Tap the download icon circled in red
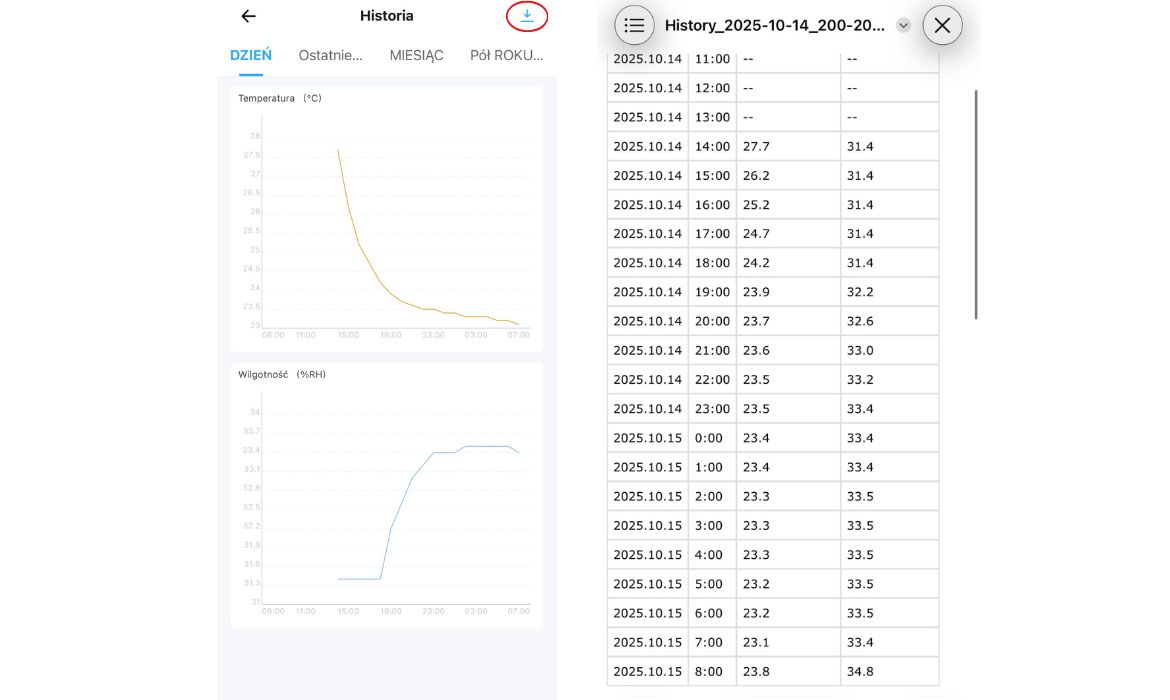The height and width of the screenshot is (700, 1170). (x=527, y=16)
